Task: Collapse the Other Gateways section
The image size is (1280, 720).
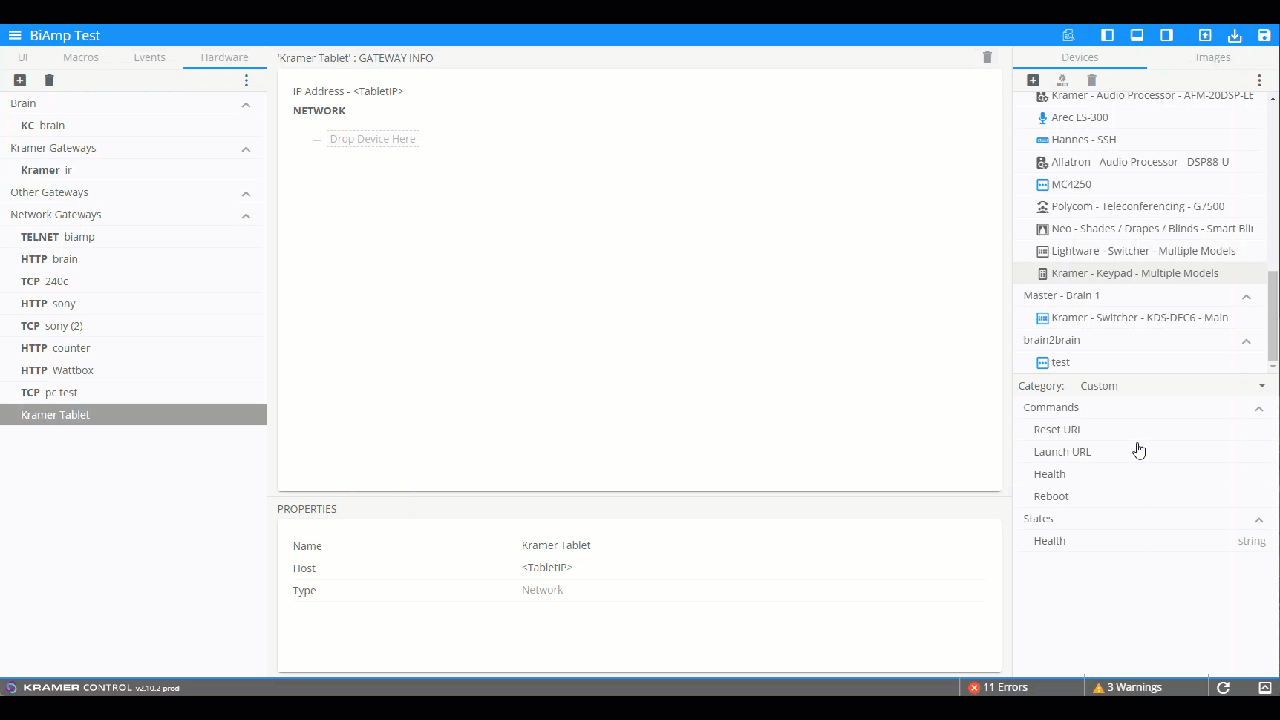Action: point(246,193)
